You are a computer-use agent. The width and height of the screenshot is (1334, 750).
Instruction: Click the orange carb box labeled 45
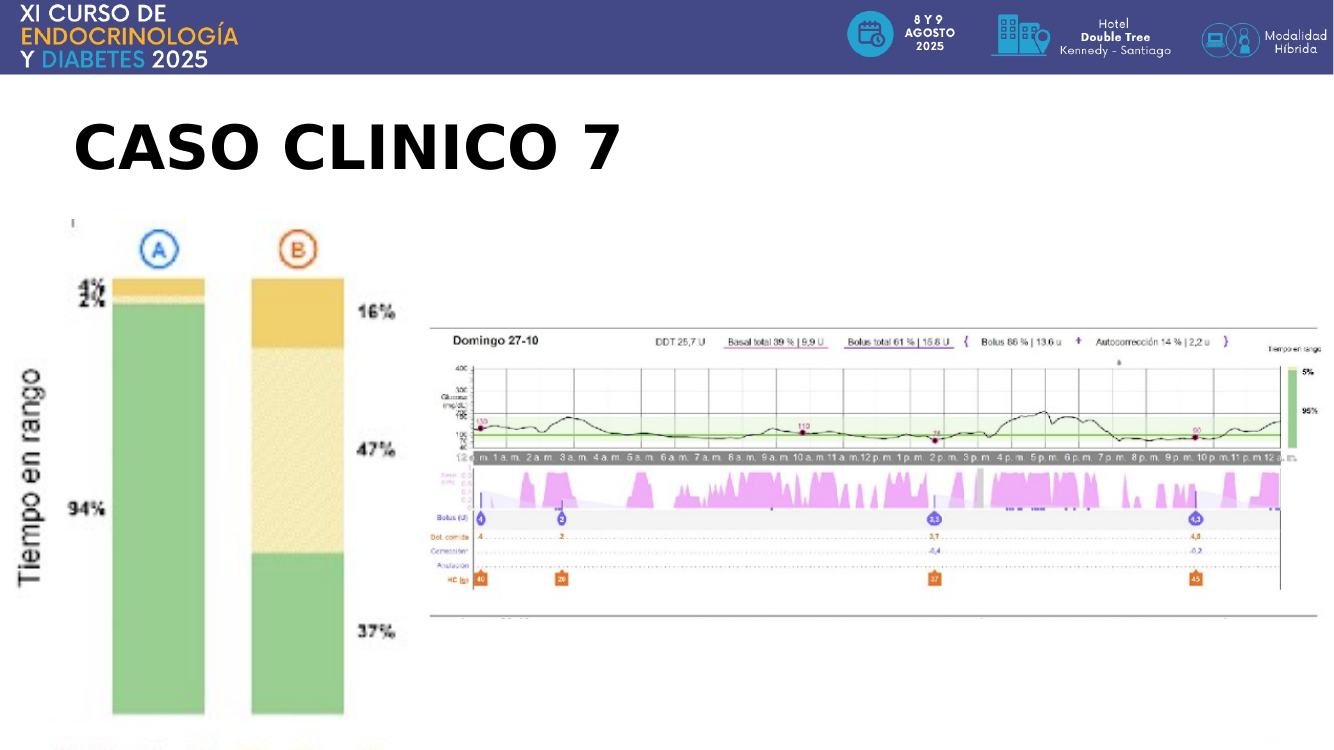click(x=1195, y=579)
